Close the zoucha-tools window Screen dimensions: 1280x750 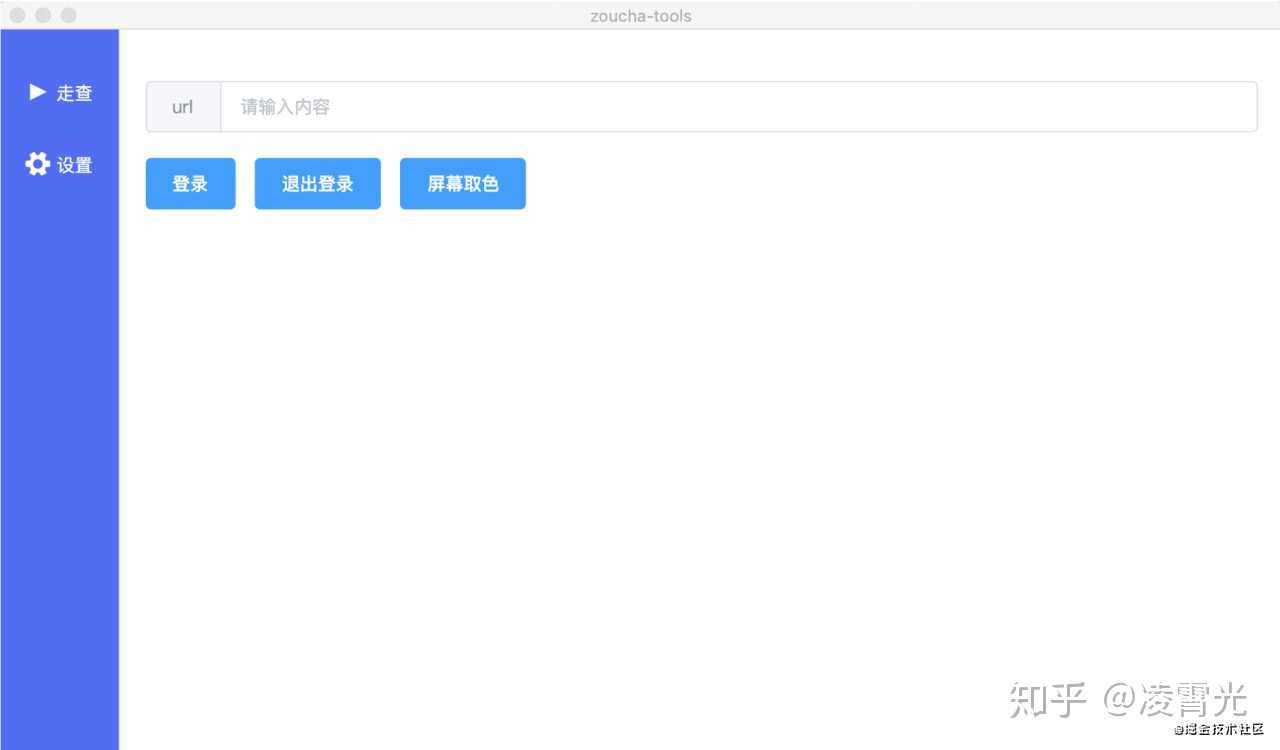pos(17,15)
